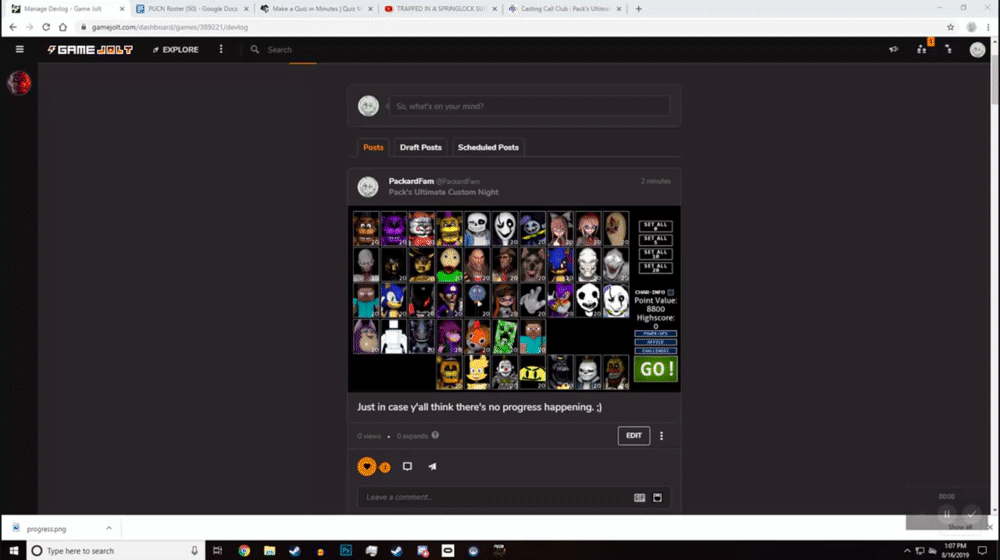Open the Oculus app on the taskbar
1000x560 pixels.
pos(448,550)
